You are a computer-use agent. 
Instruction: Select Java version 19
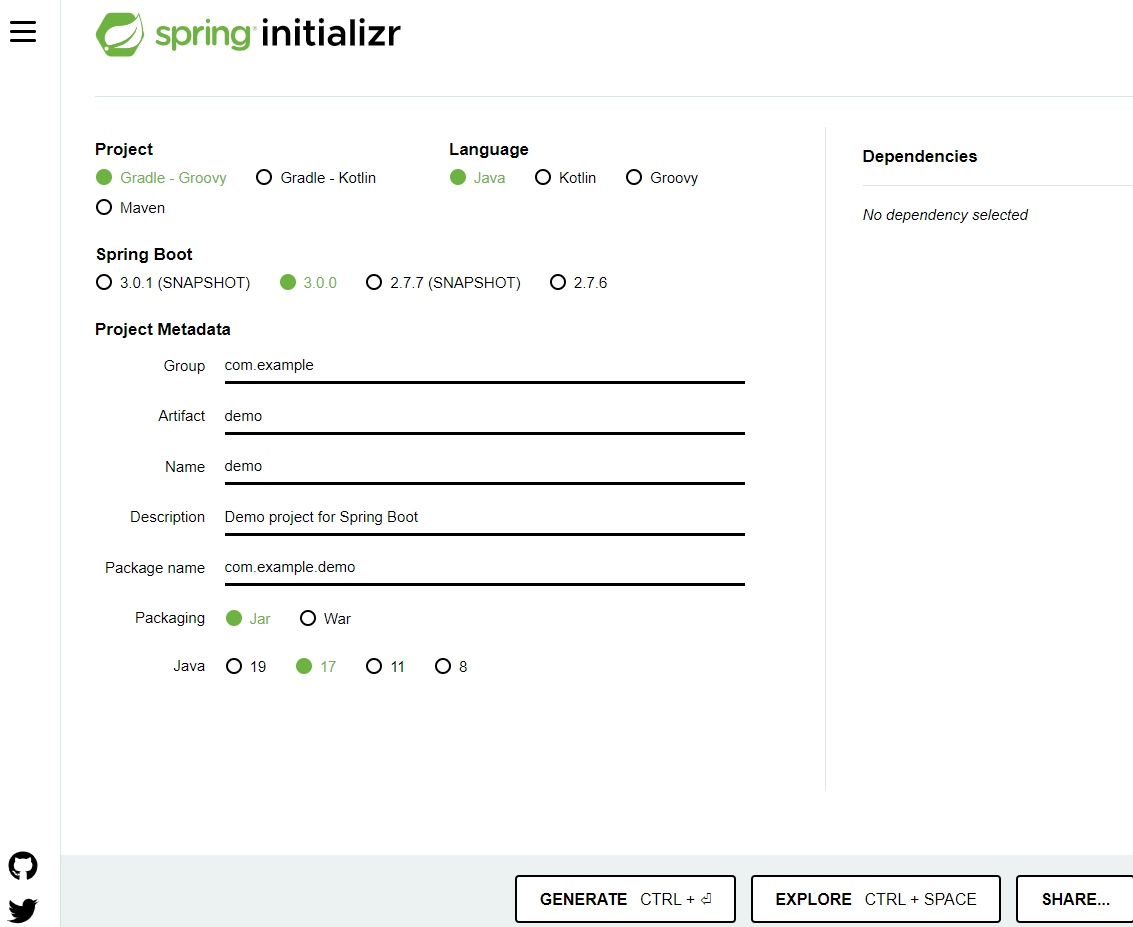(x=246, y=666)
